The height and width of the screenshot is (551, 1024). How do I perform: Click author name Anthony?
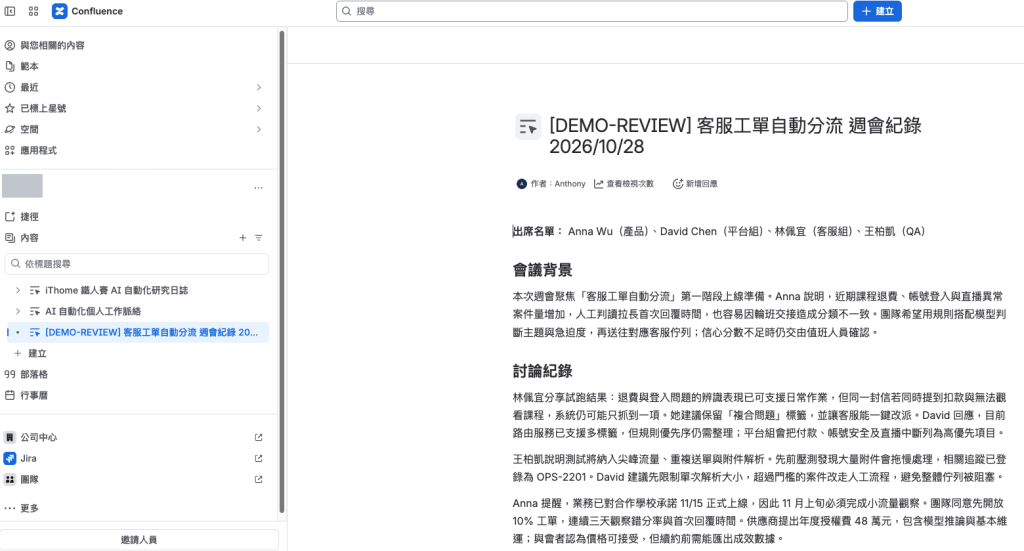click(570, 184)
